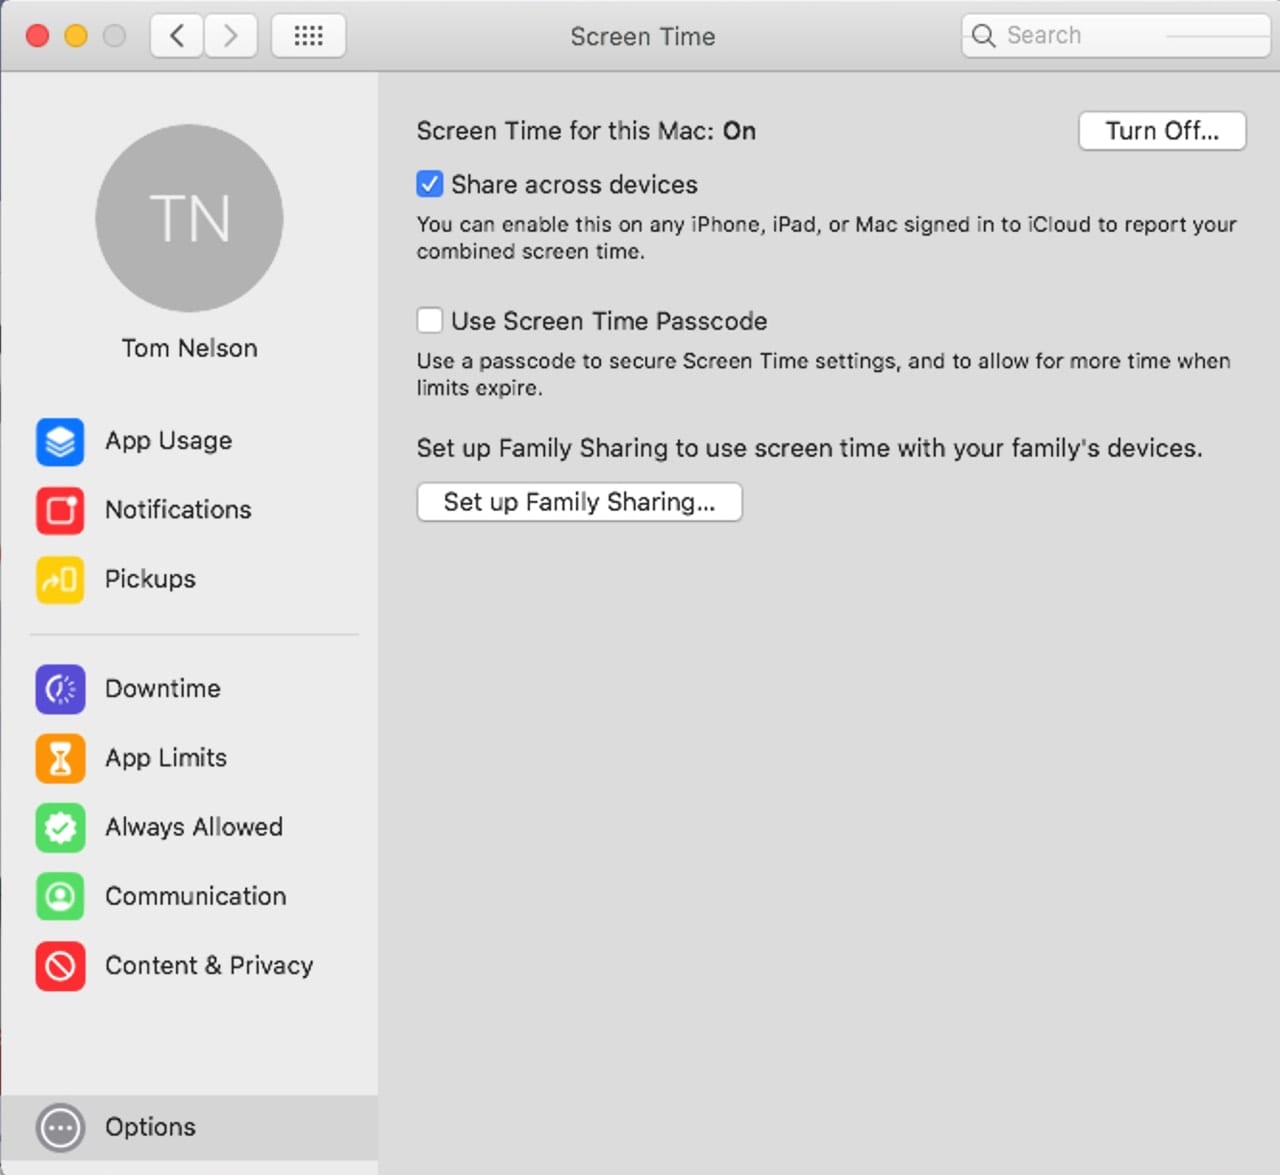Click the Screen Time for this Mac status text
The image size is (1280, 1175).
[x=586, y=131]
